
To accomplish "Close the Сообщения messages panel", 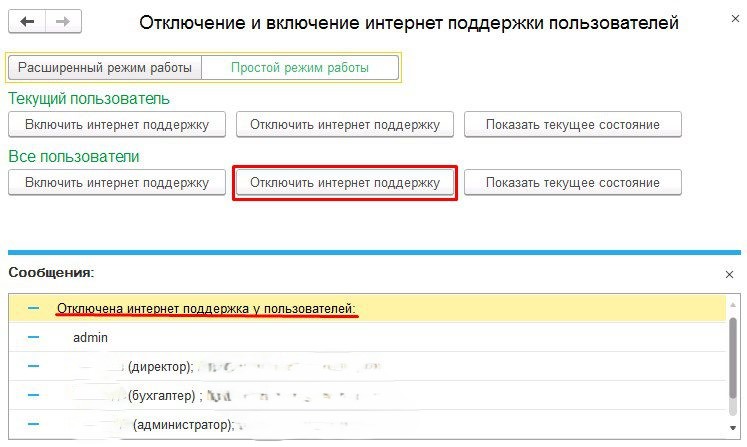I will pyautogui.click(x=728, y=273).
